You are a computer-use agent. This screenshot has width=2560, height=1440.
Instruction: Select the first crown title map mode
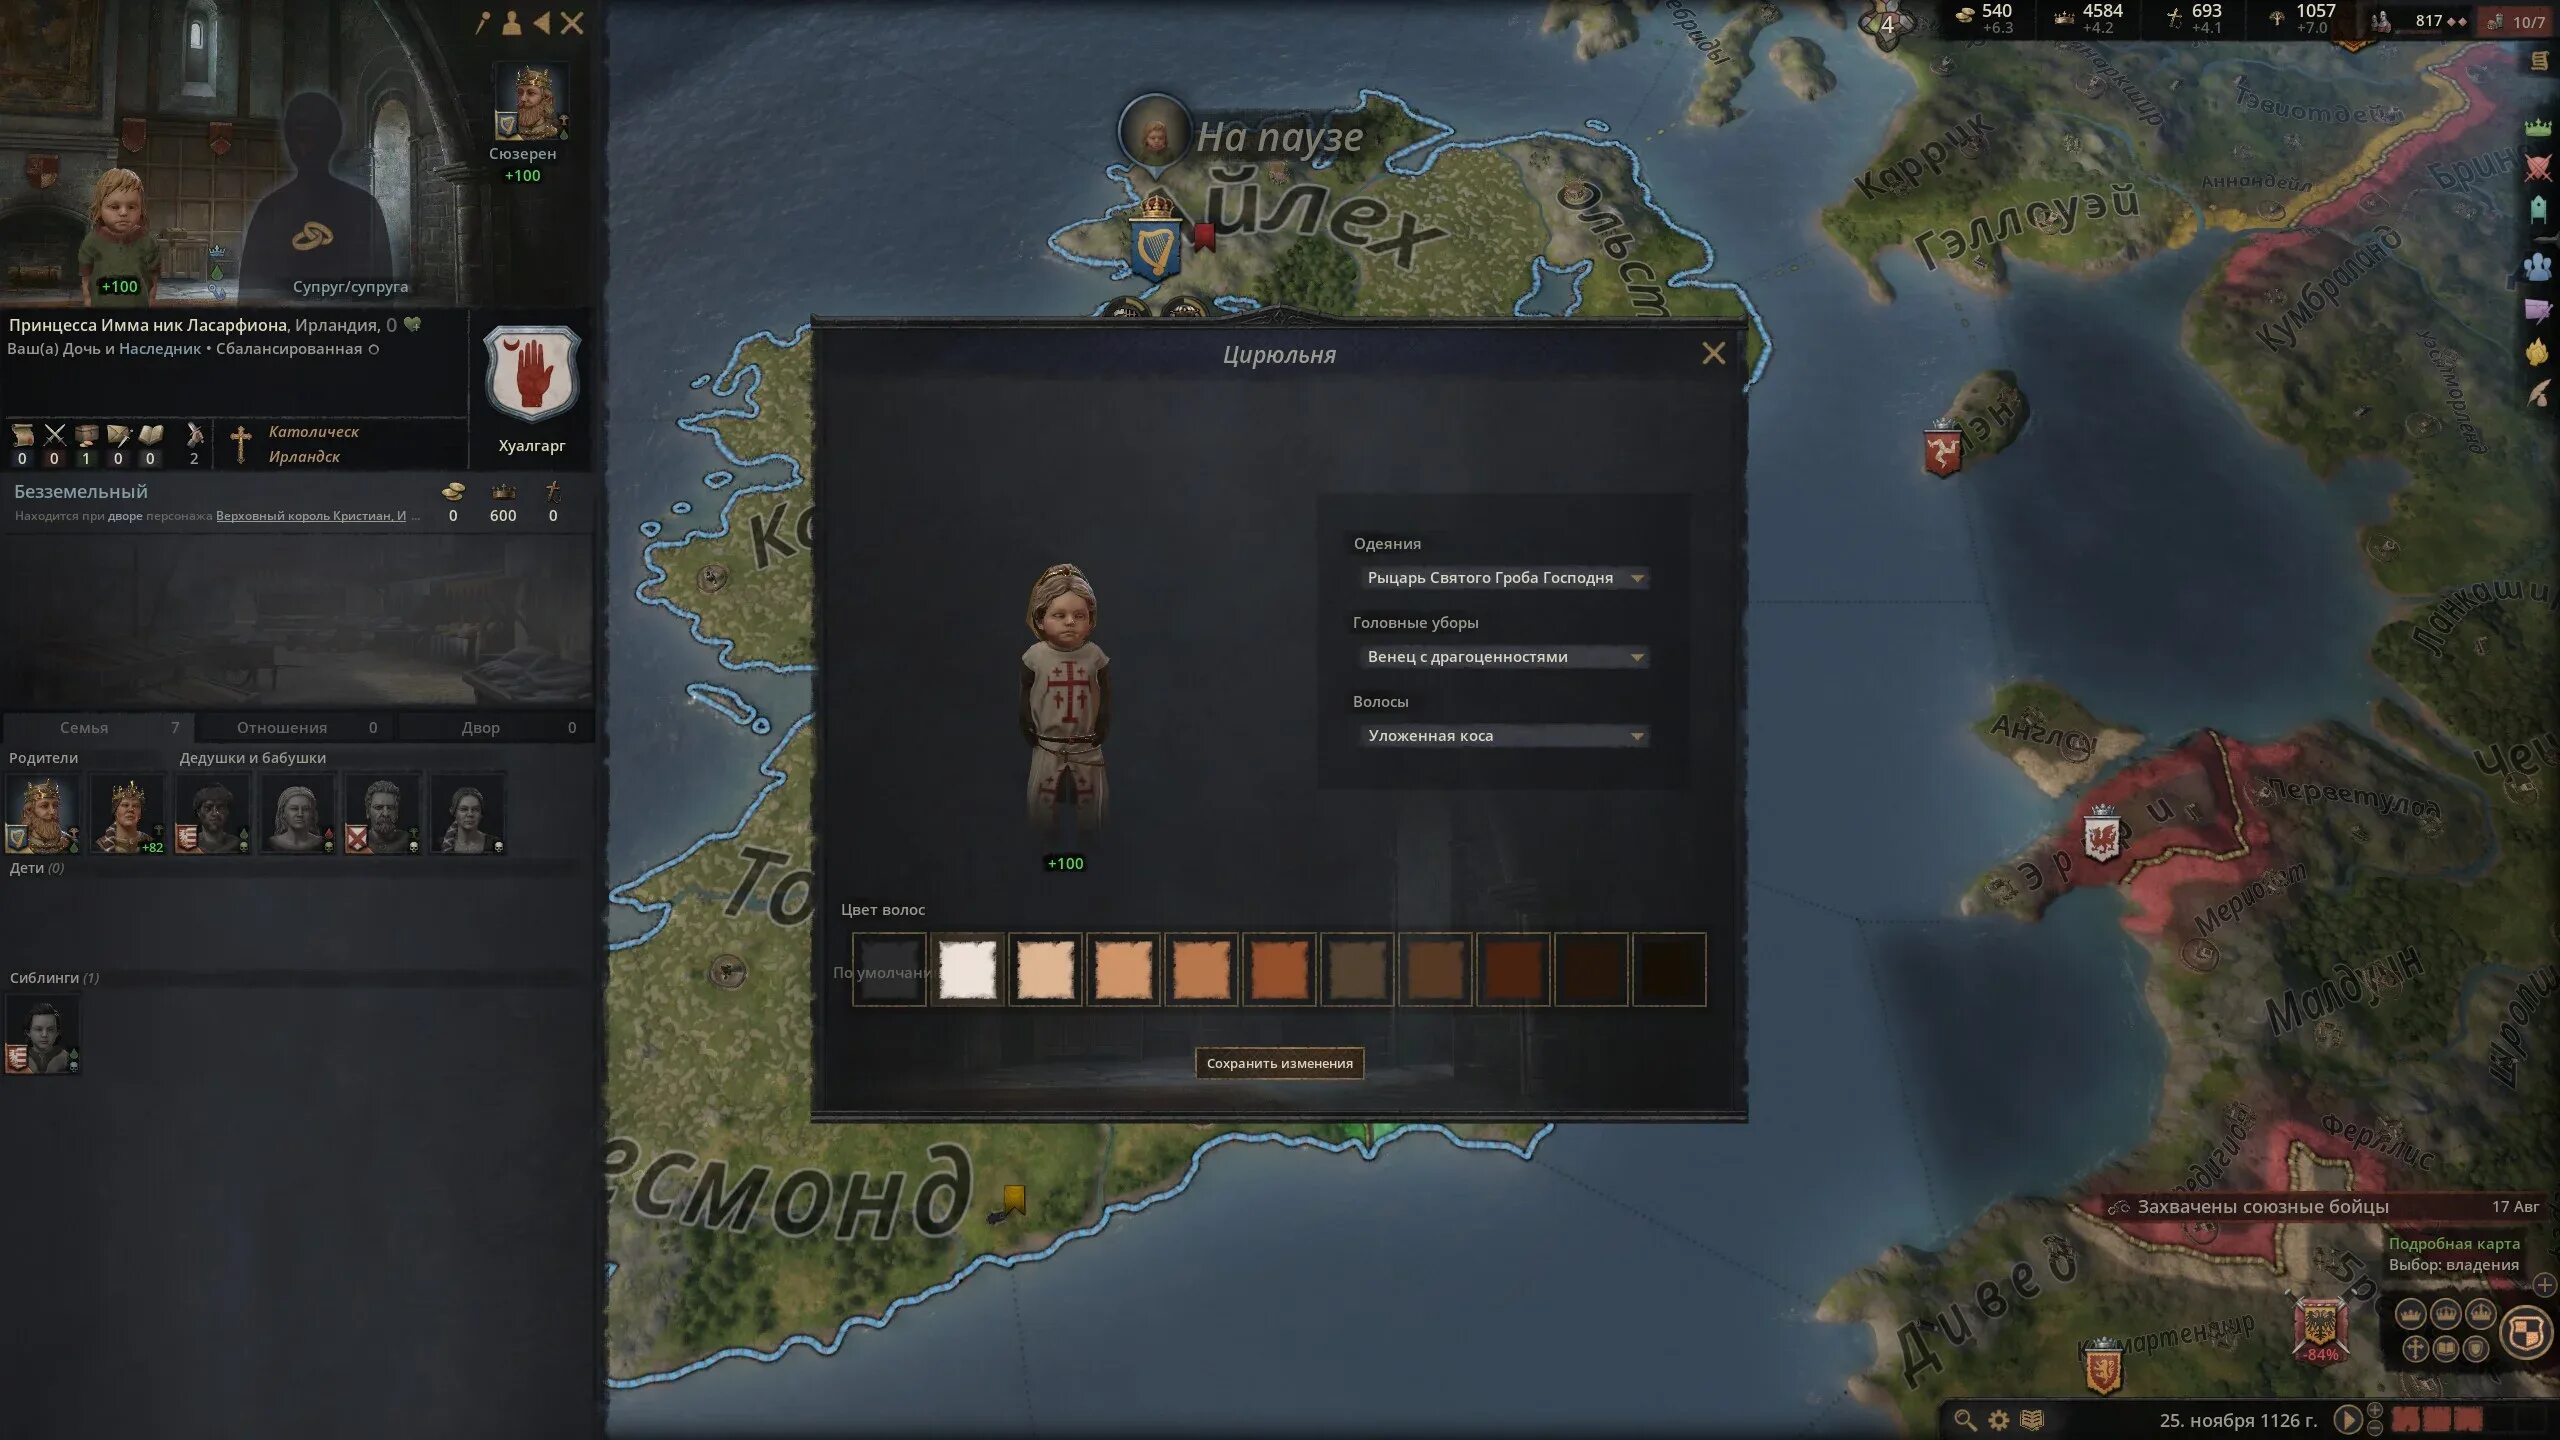coord(2411,1314)
